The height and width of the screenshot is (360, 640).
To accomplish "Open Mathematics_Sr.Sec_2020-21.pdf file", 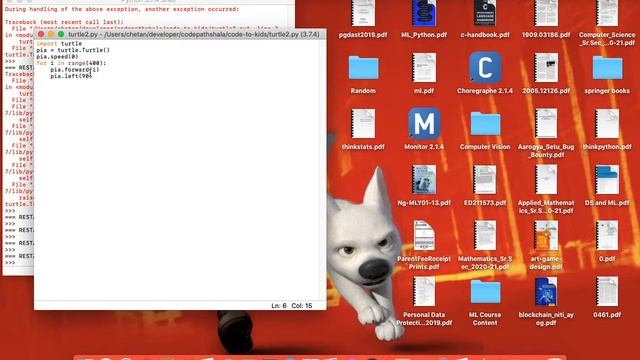I will coord(485,236).
